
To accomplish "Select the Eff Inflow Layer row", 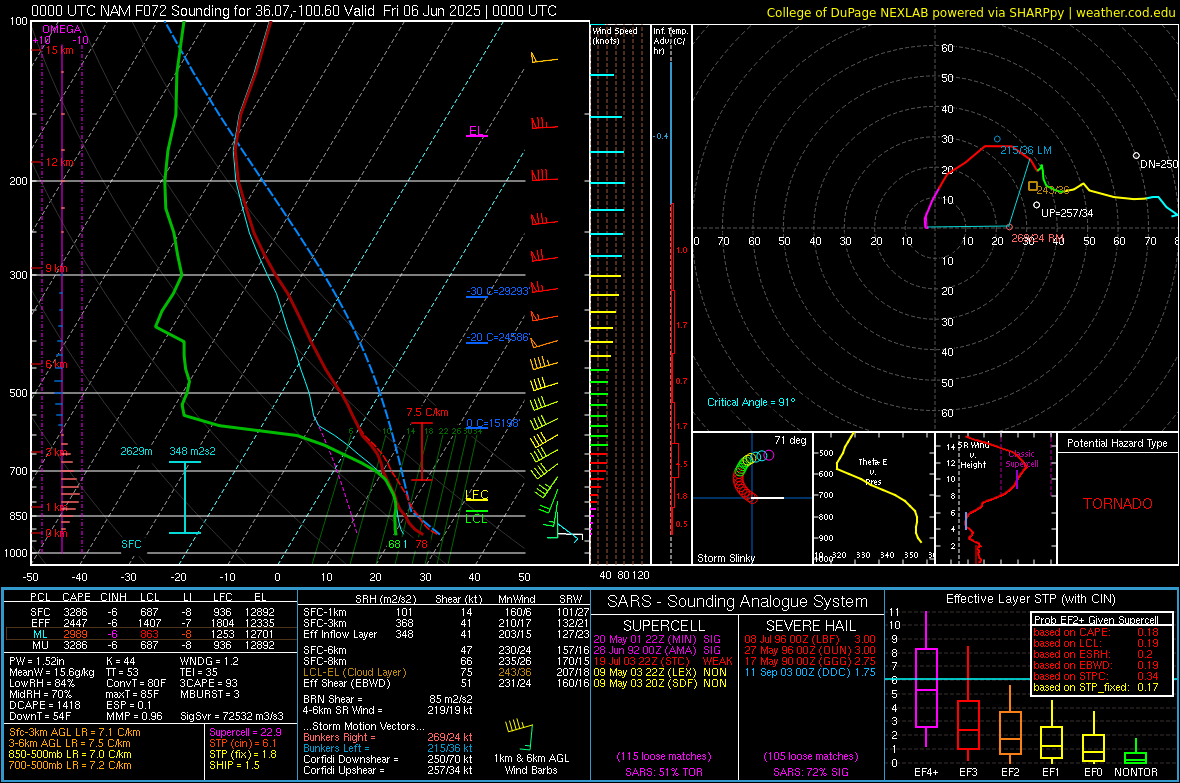I will coord(446,634).
